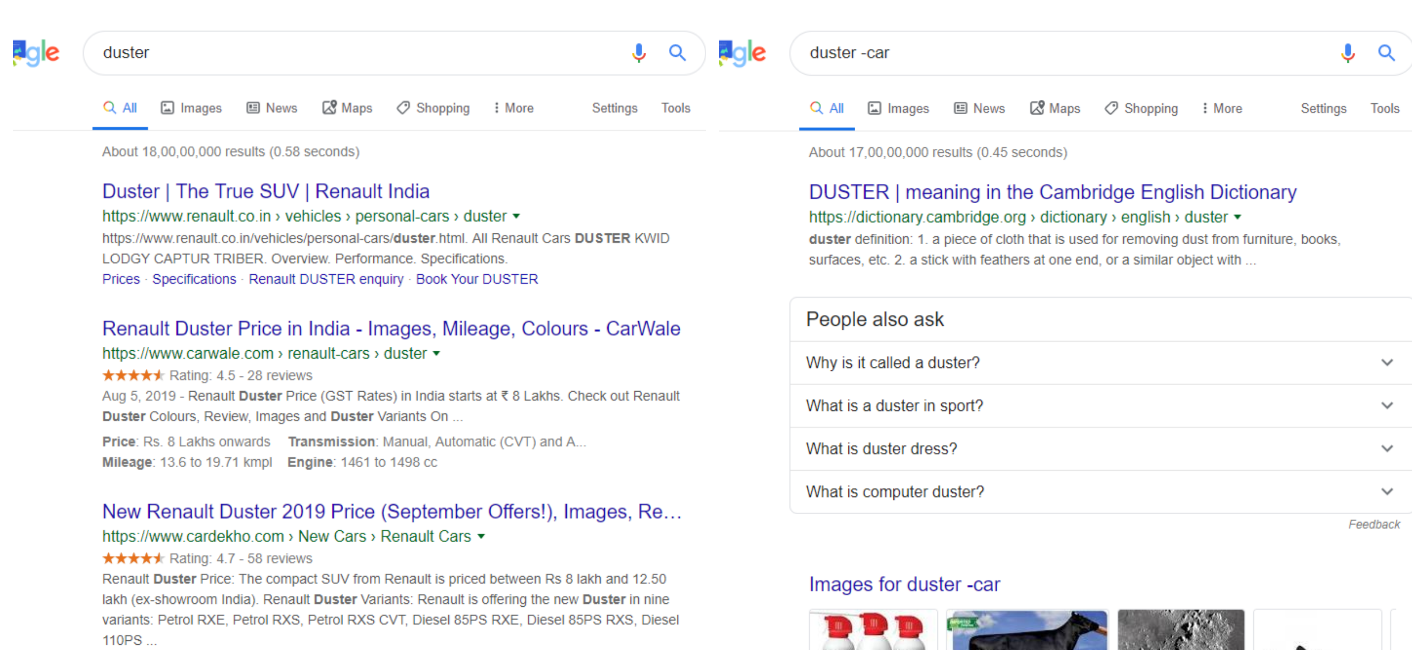Select All tab in right 'duster -car' results
Screen dimensions: 1425x663
[827, 109]
